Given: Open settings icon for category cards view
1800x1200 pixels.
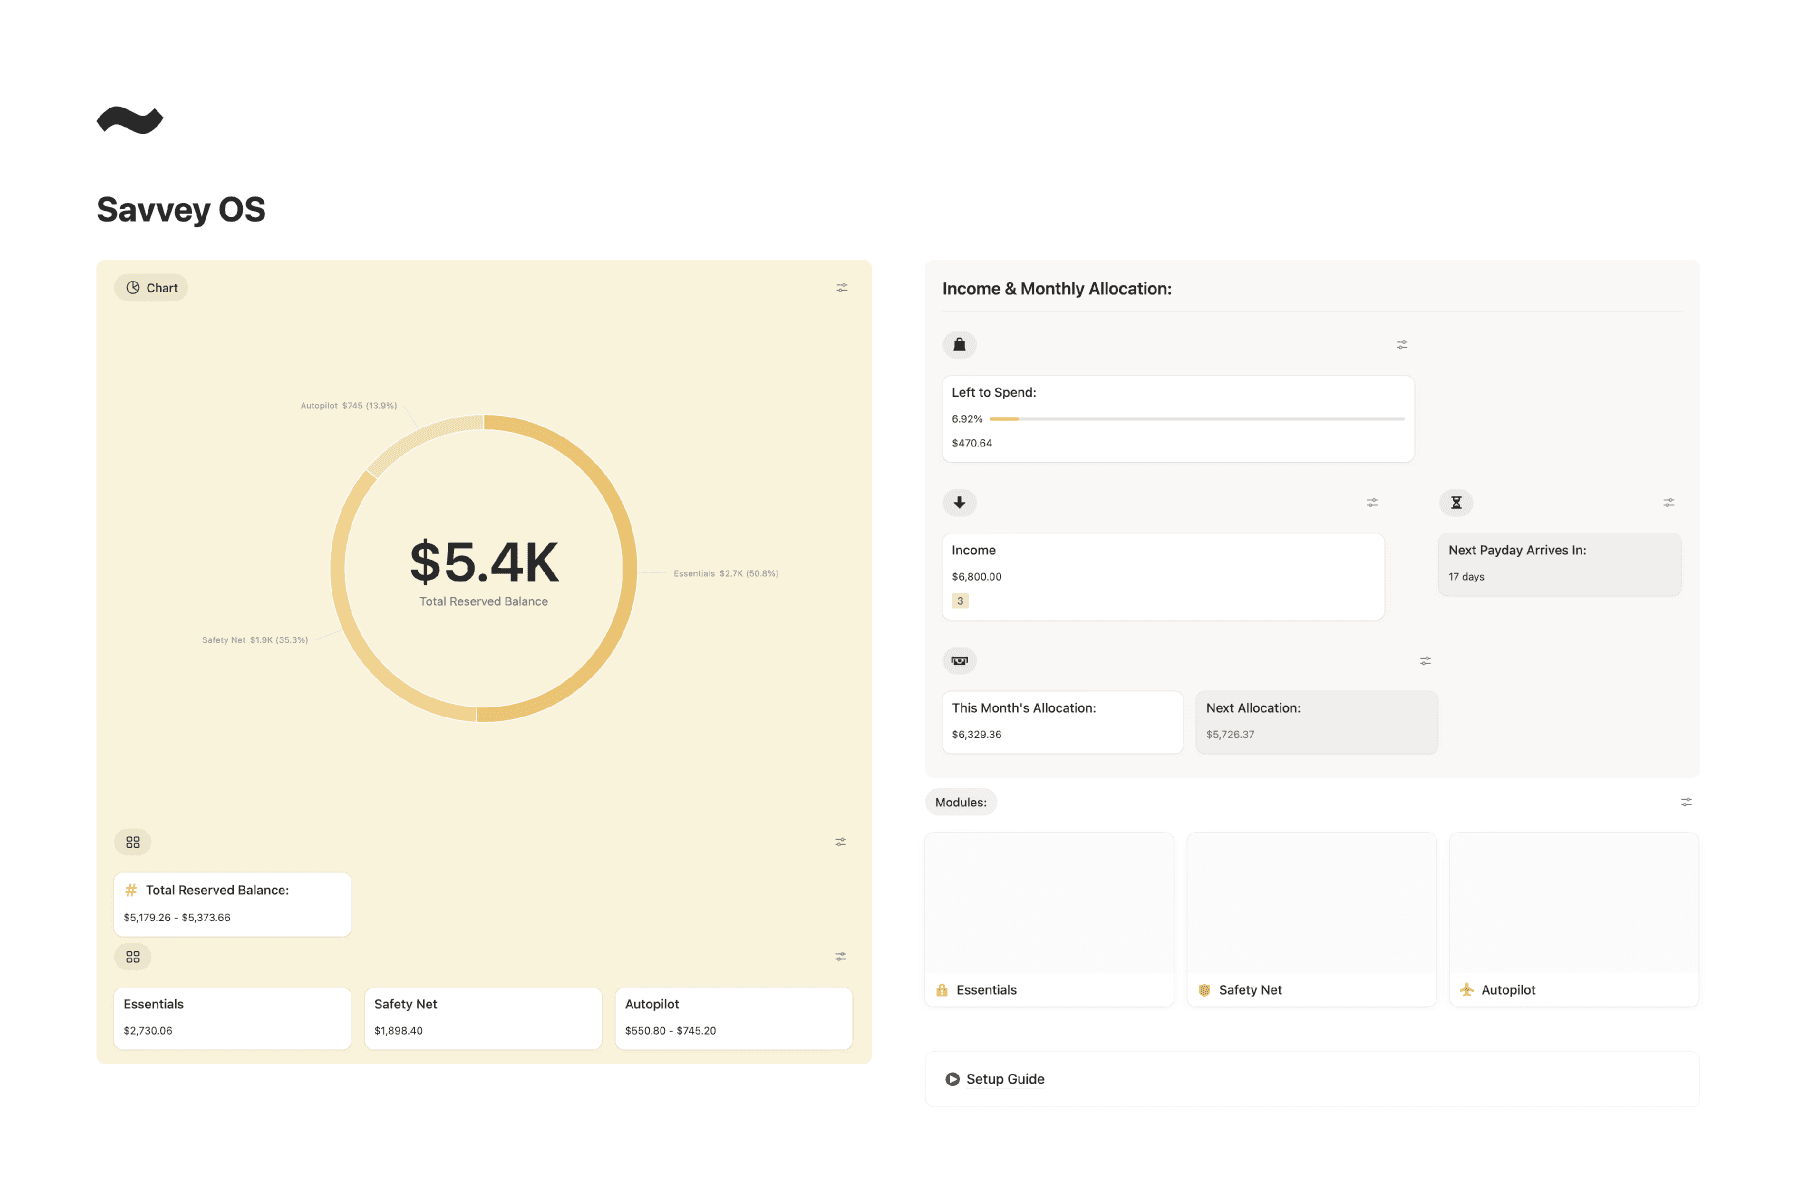Looking at the screenshot, I should (840, 957).
